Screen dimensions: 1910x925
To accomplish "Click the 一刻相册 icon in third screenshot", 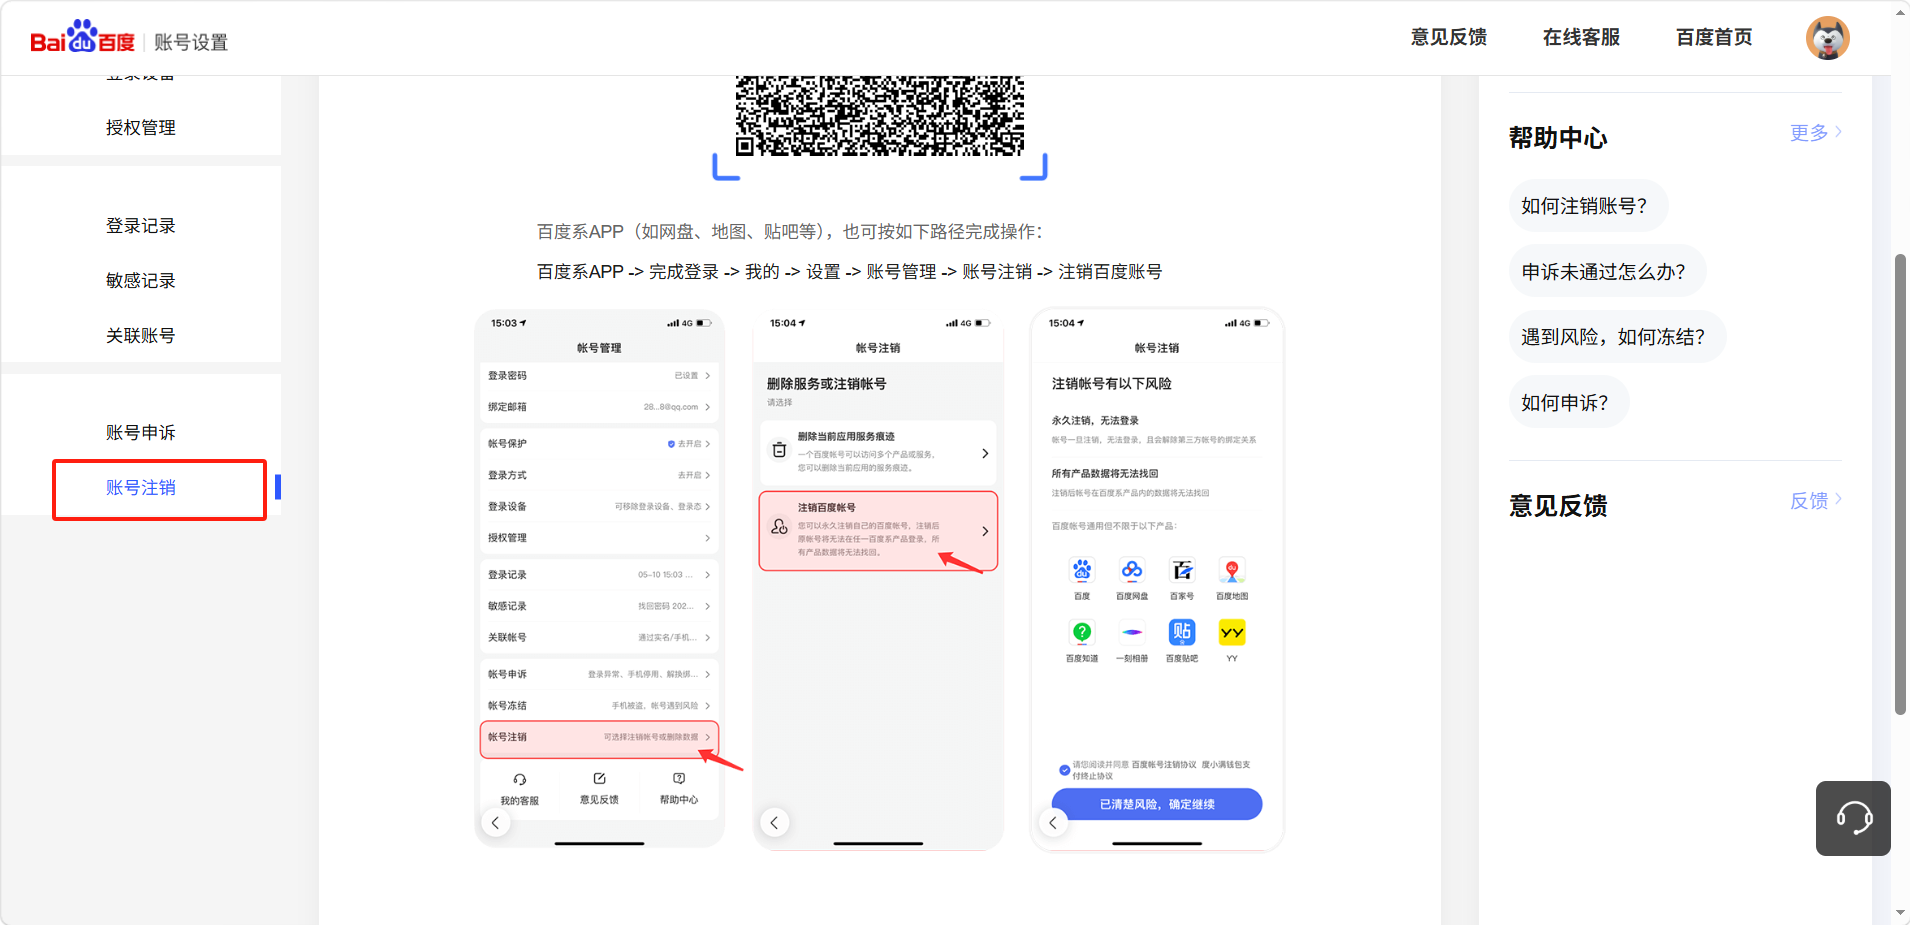I will [1132, 632].
